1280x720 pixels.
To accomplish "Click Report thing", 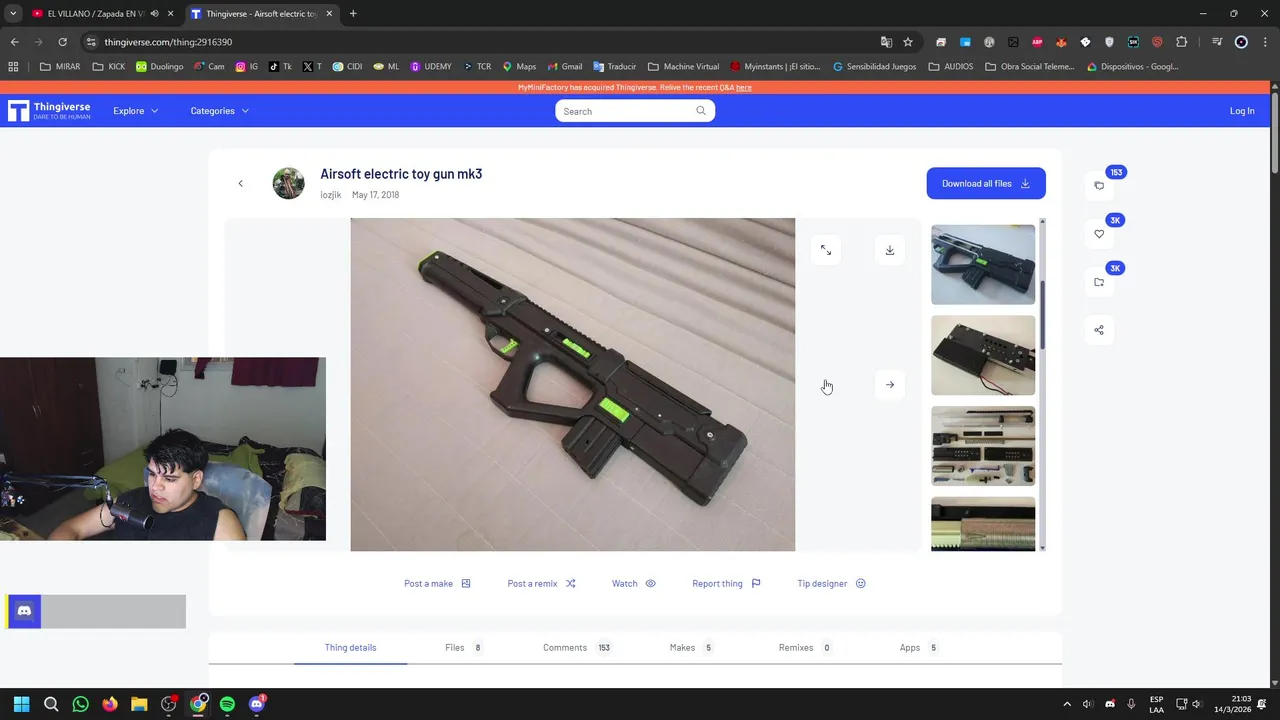I will [726, 584].
